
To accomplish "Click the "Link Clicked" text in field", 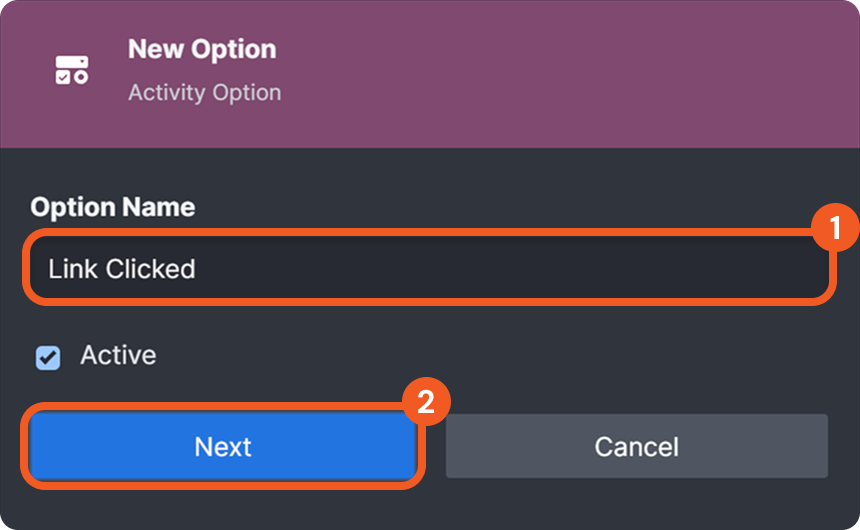I will pyautogui.click(x=122, y=268).
